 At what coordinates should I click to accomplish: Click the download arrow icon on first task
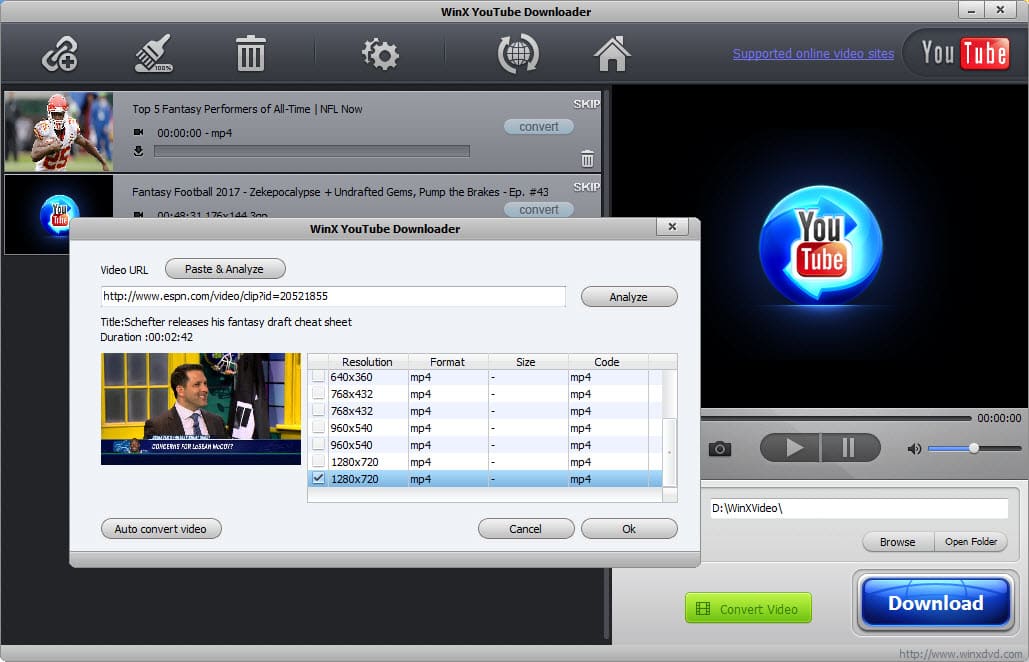[x=138, y=151]
